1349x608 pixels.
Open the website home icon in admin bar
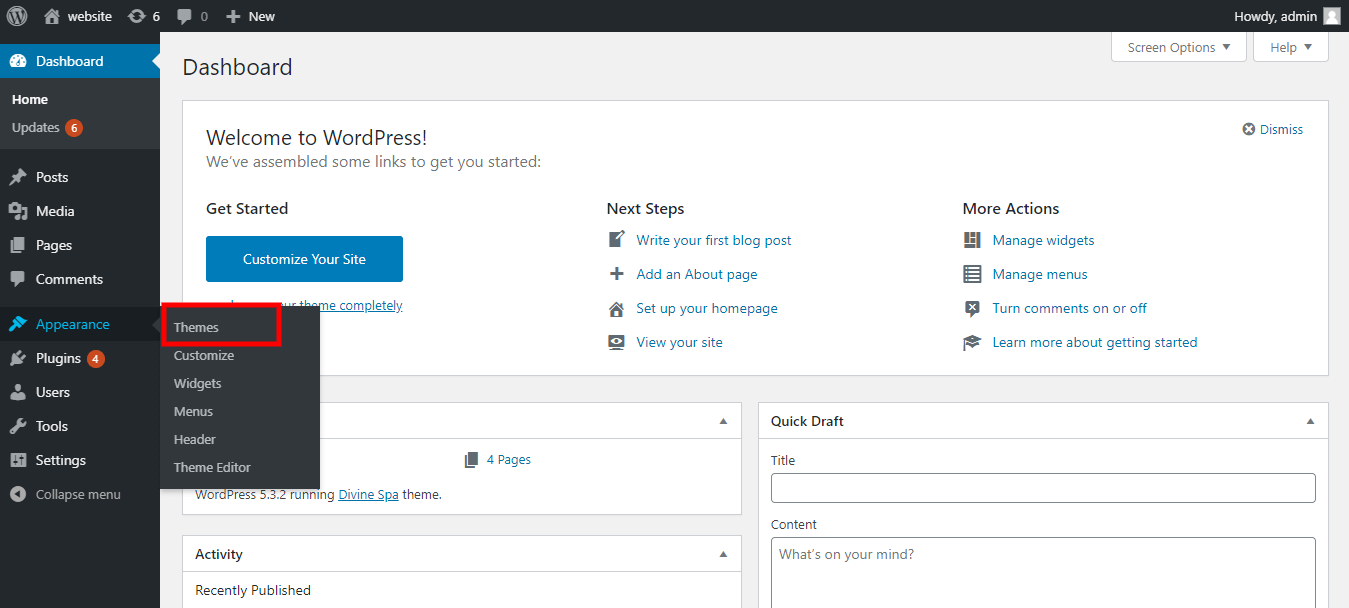click(52, 16)
